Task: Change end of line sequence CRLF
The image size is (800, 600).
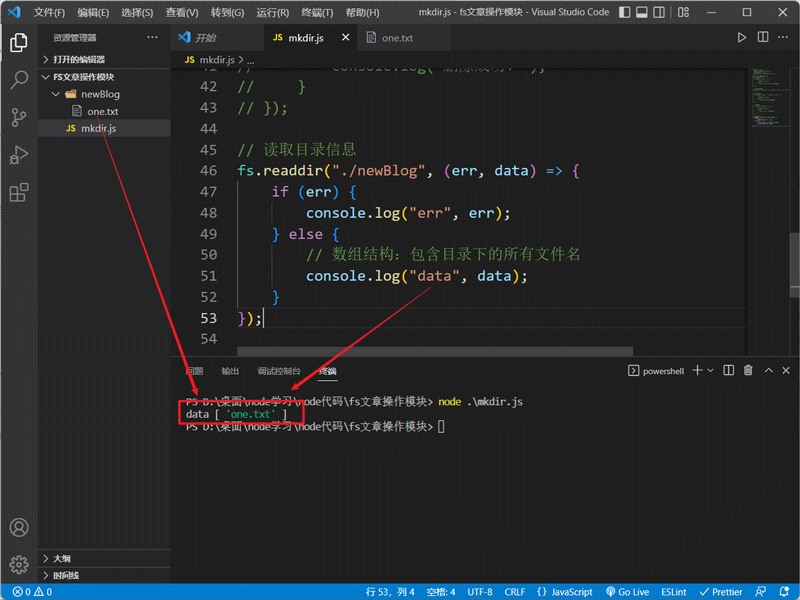Action: [x=514, y=592]
